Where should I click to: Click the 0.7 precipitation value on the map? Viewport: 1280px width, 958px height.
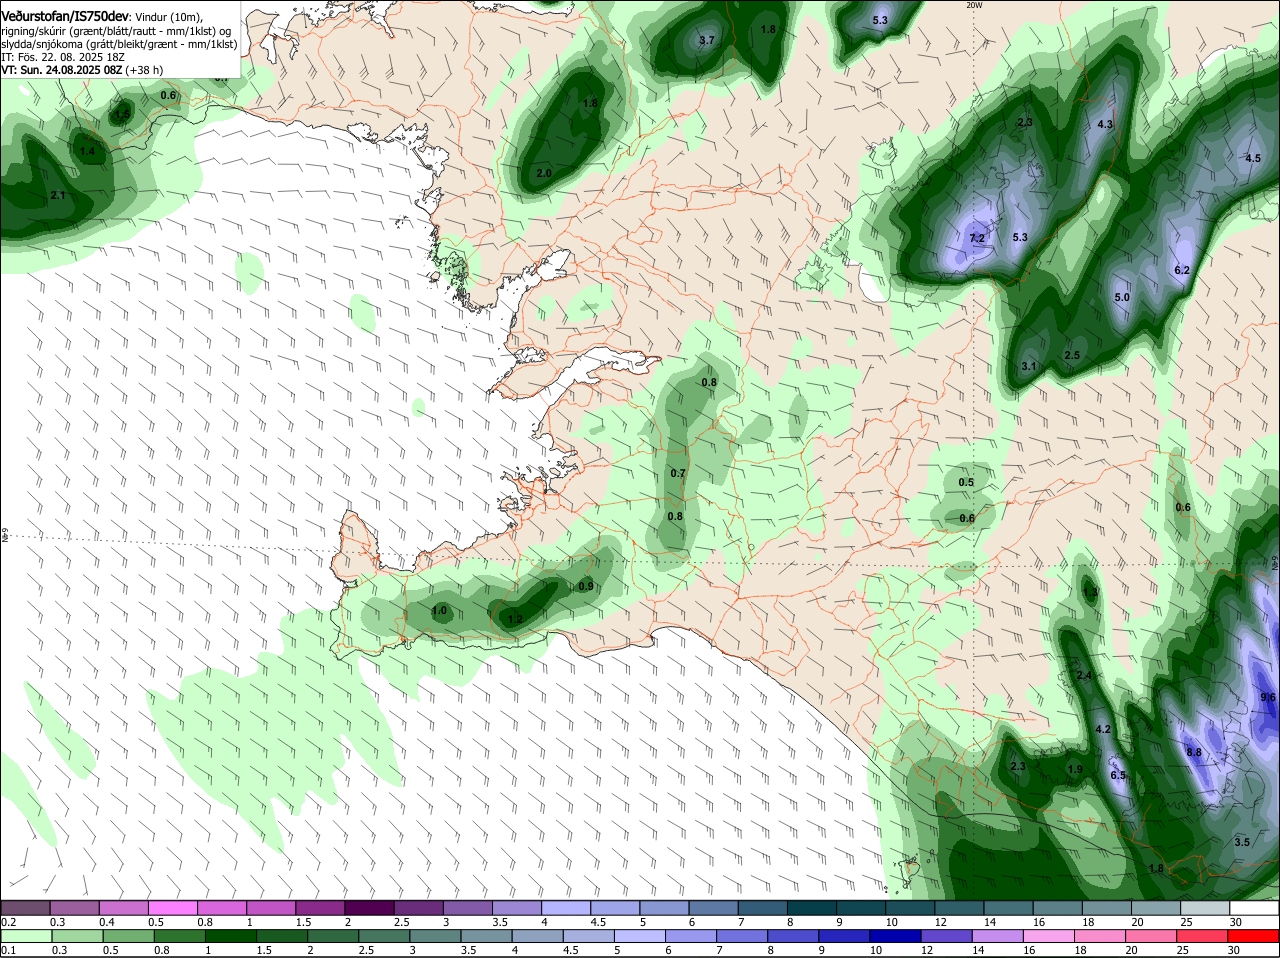pyautogui.click(x=678, y=473)
